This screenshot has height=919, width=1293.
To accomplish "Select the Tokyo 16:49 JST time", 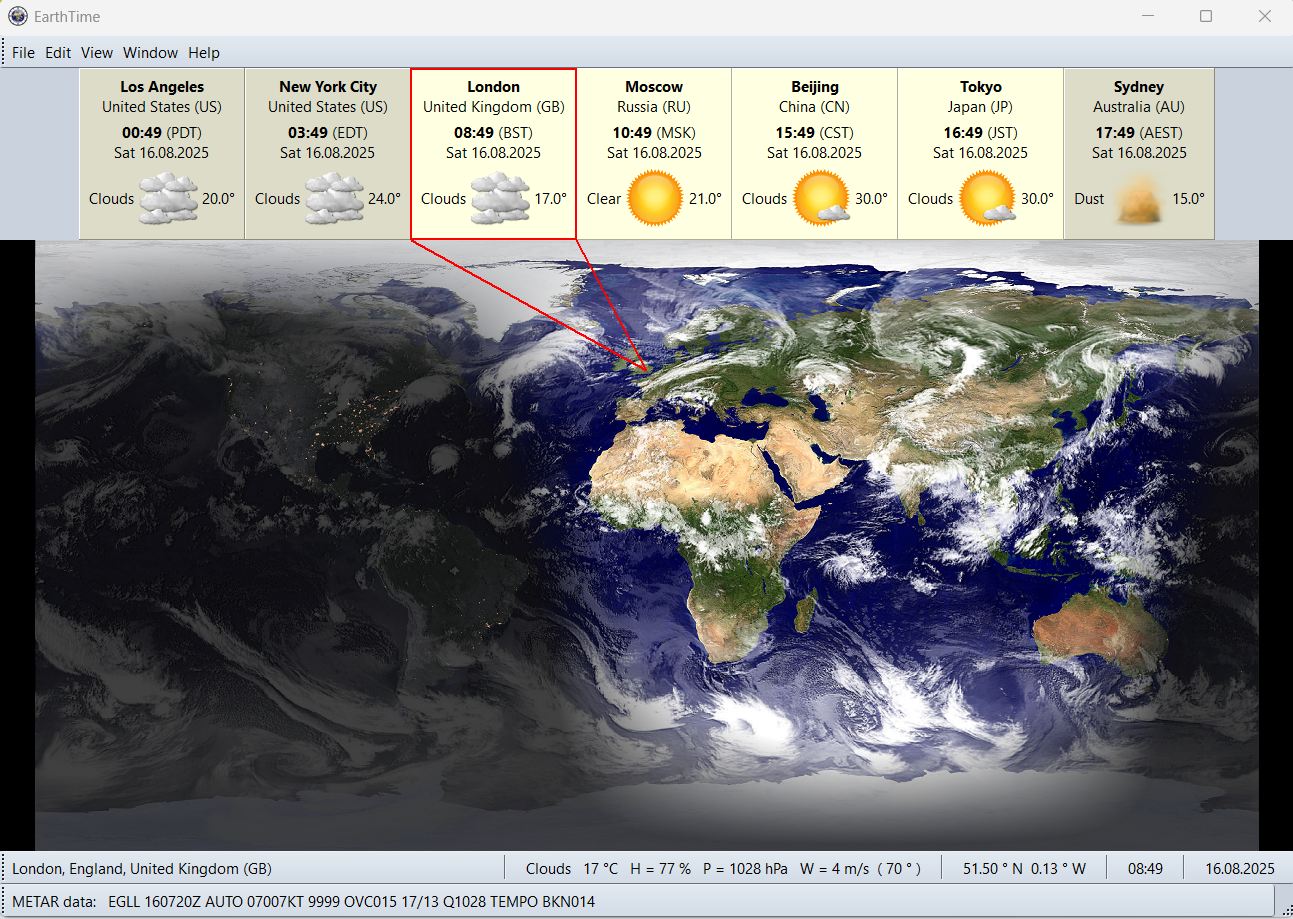I will [x=980, y=132].
